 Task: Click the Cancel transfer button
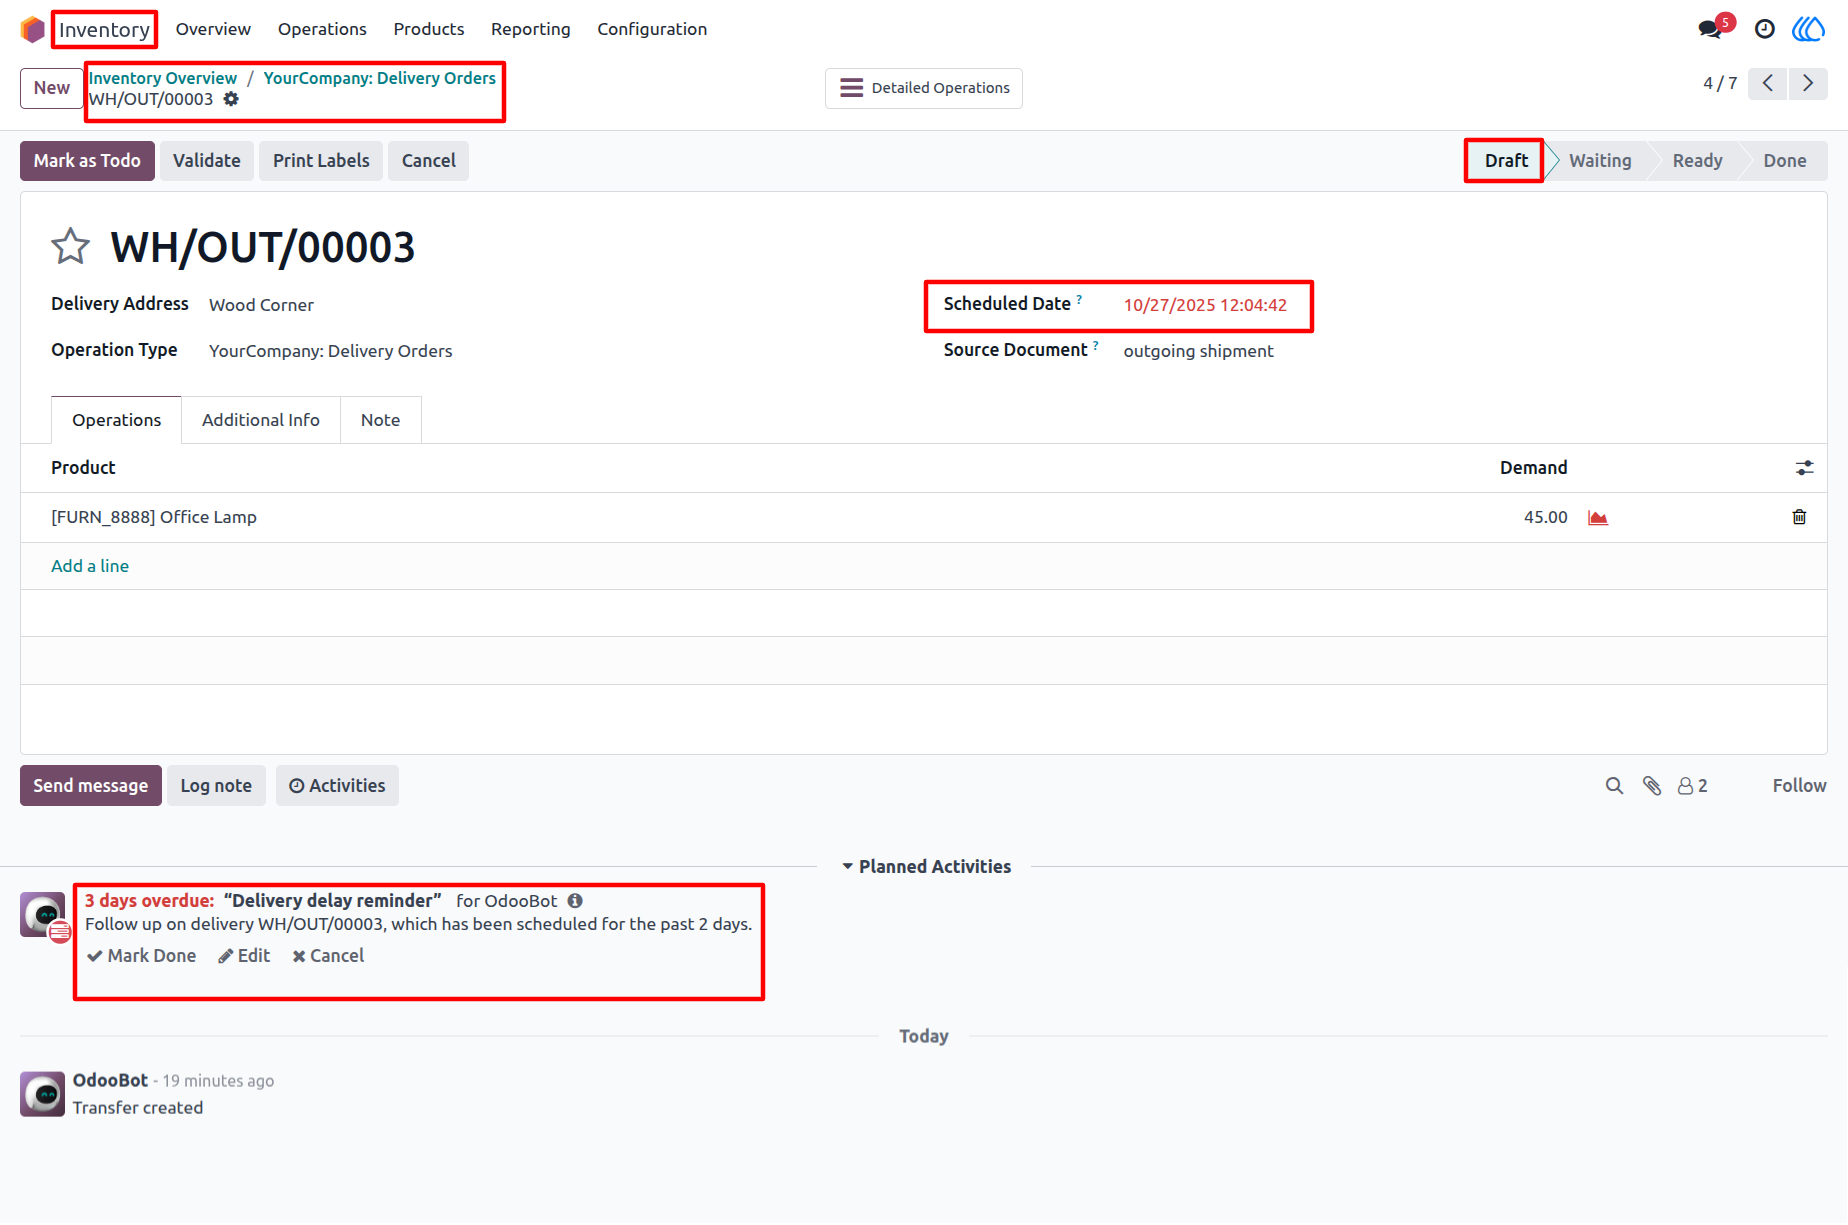428,161
